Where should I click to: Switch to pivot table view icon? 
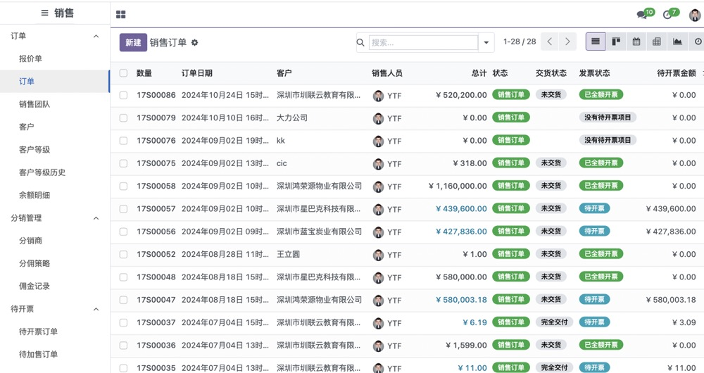pos(656,42)
